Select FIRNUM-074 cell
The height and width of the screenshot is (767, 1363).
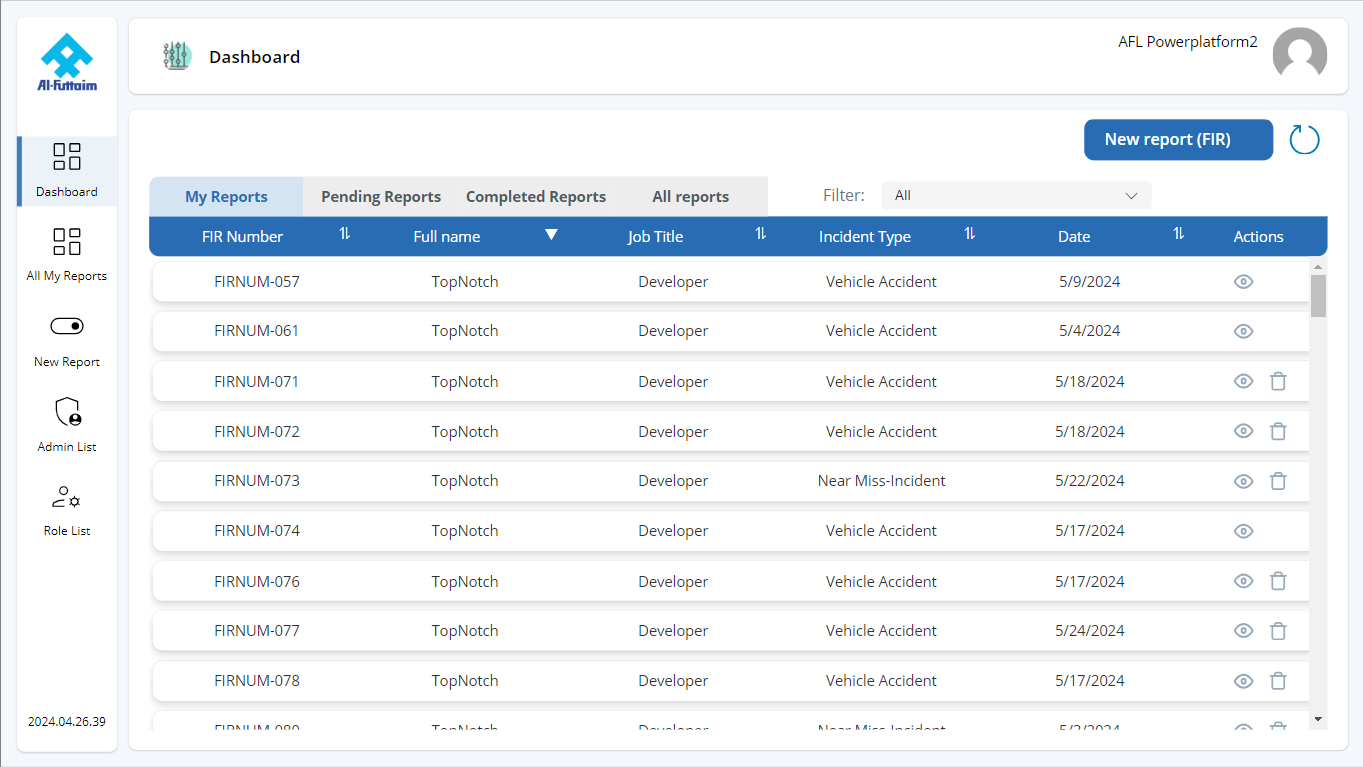tap(257, 531)
